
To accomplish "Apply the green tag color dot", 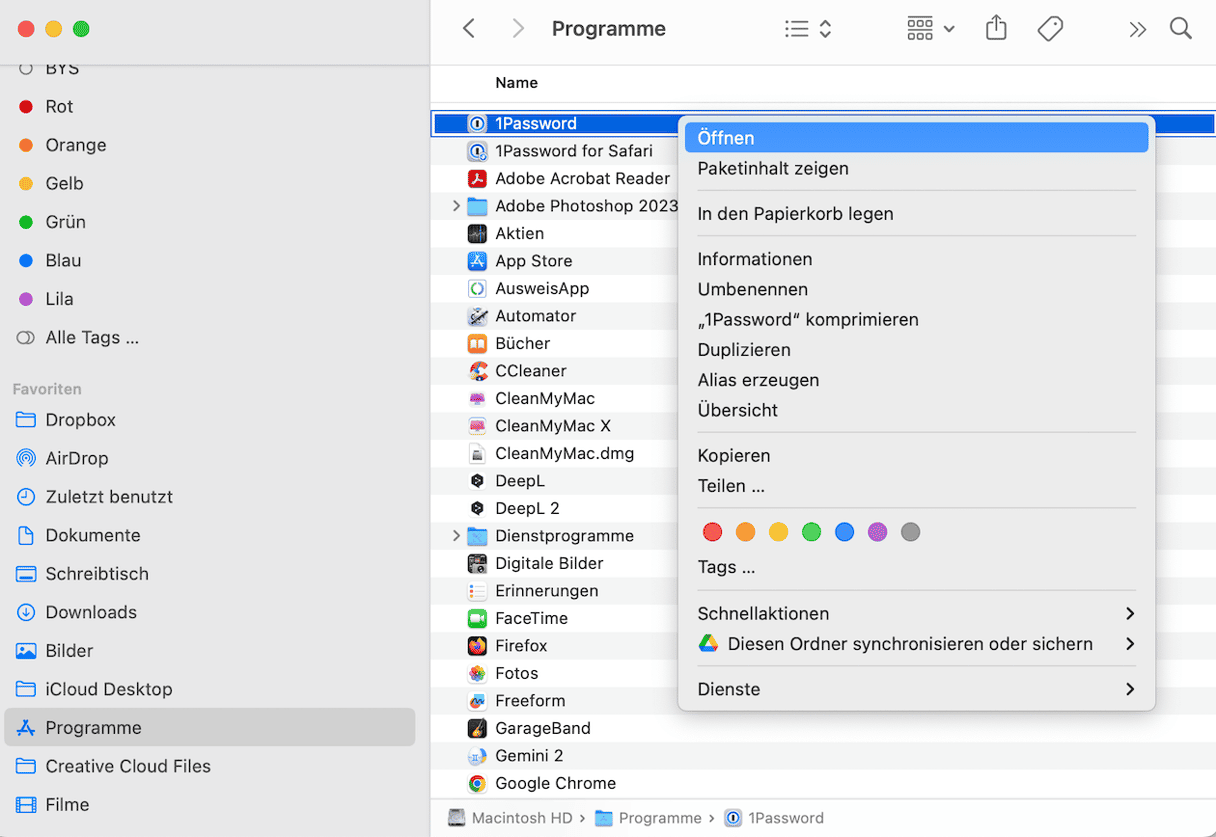I will point(811,532).
